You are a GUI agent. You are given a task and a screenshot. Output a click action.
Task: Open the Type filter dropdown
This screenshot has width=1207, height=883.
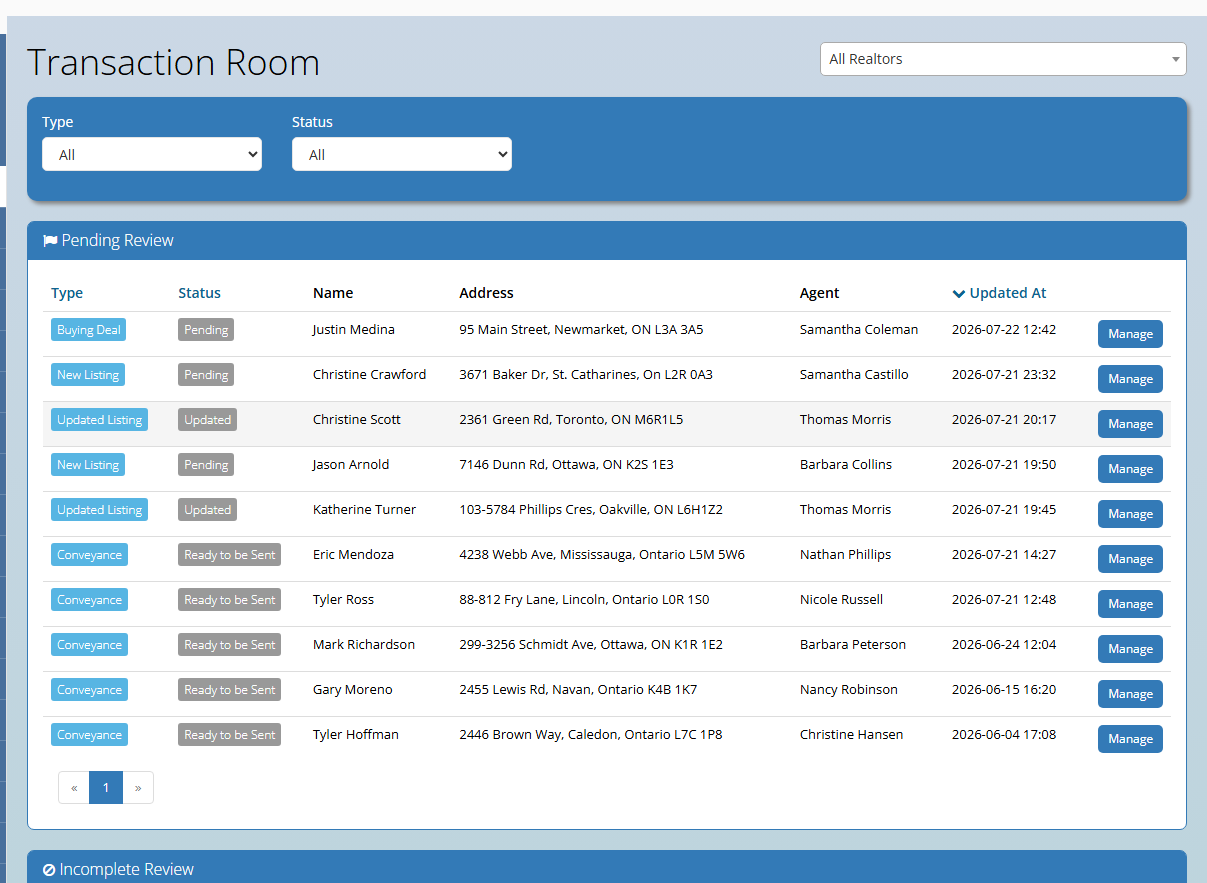(152, 154)
